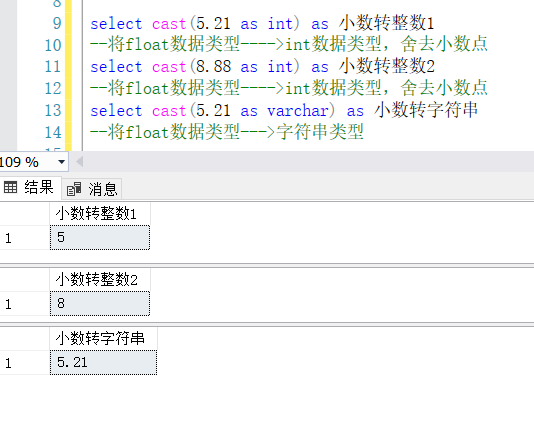This screenshot has width=534, height=421.
Task: Click line number 12 in editor gutter
Action: click(53, 89)
